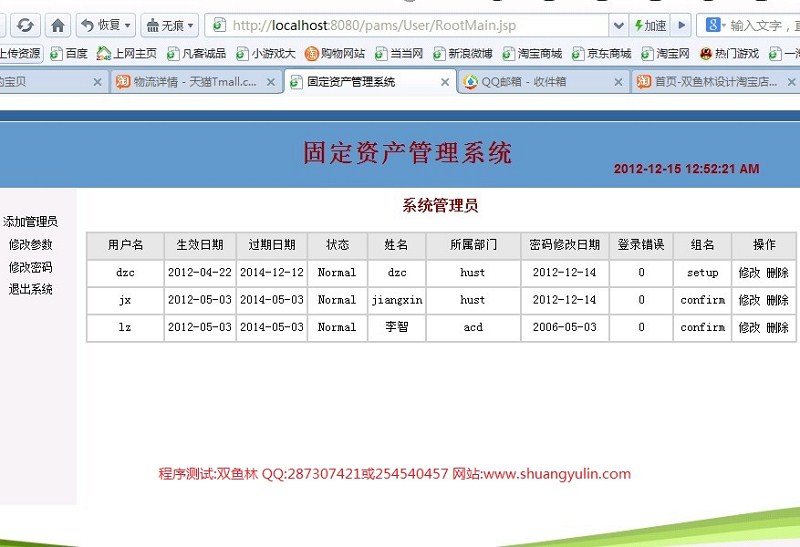Close the 物流详情 - 天猫Tmall tab
800x547 pixels.
(271, 82)
